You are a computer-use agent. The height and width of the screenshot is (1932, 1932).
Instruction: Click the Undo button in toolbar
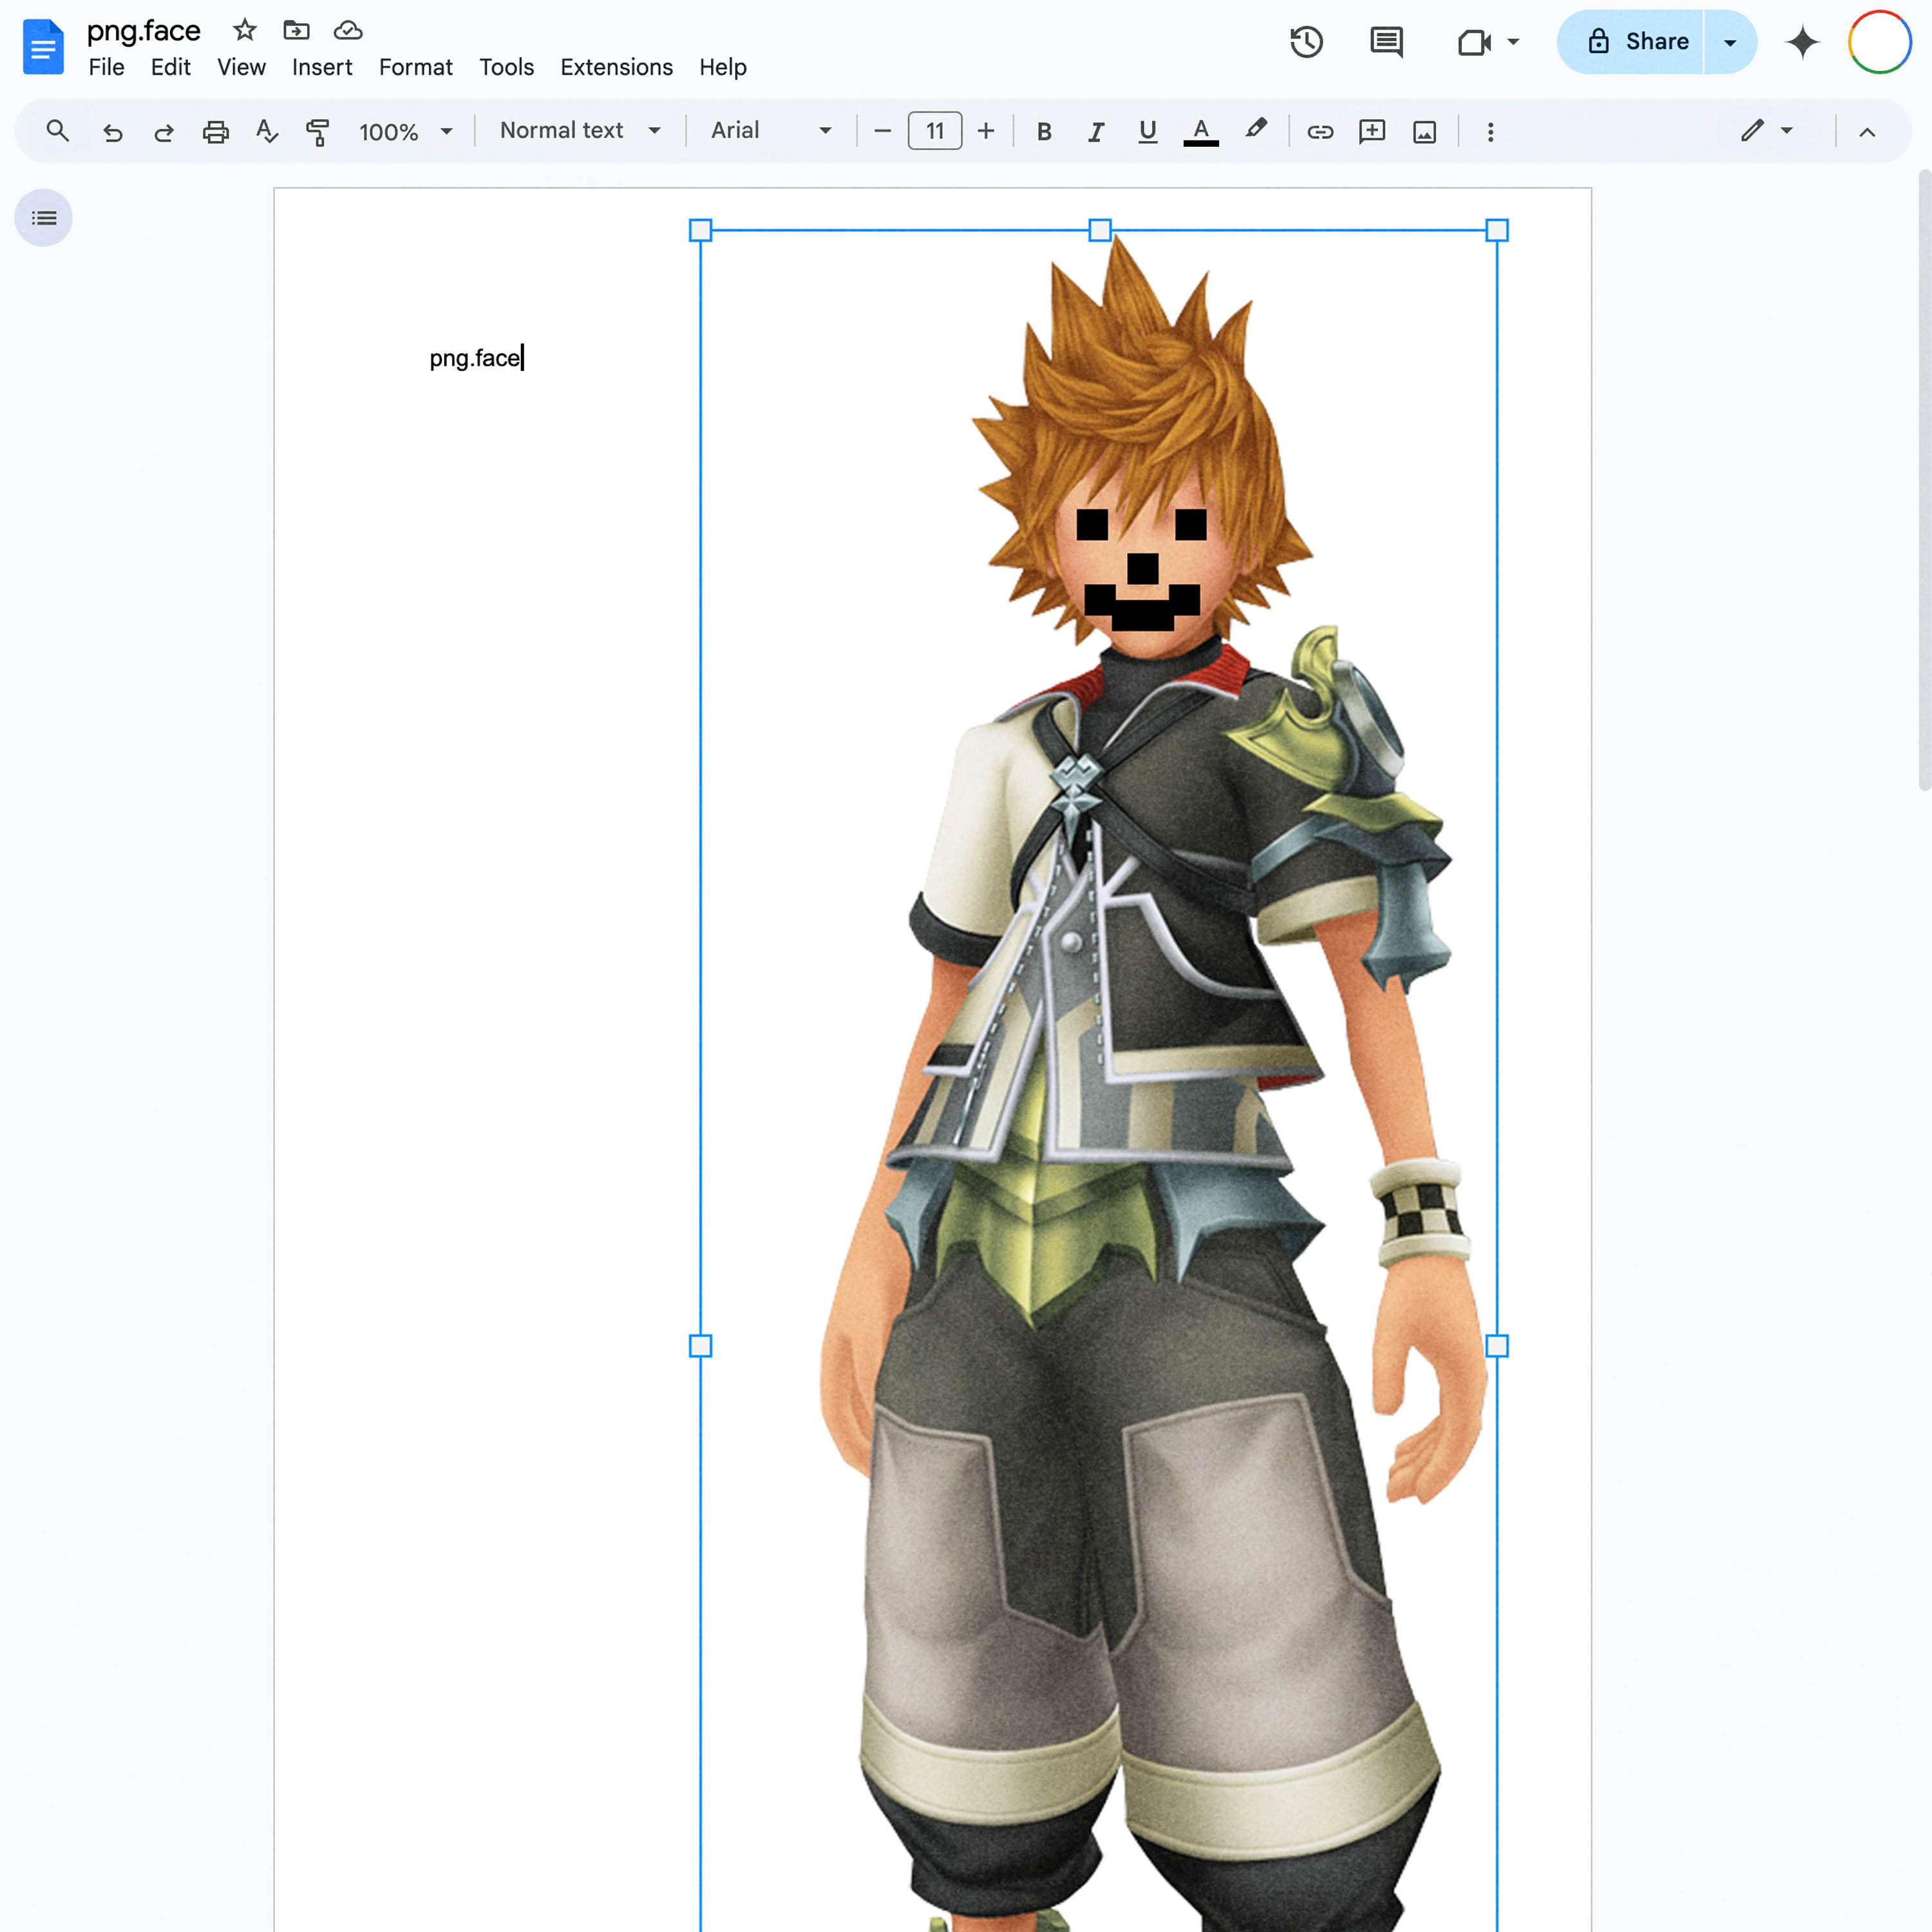click(x=109, y=131)
